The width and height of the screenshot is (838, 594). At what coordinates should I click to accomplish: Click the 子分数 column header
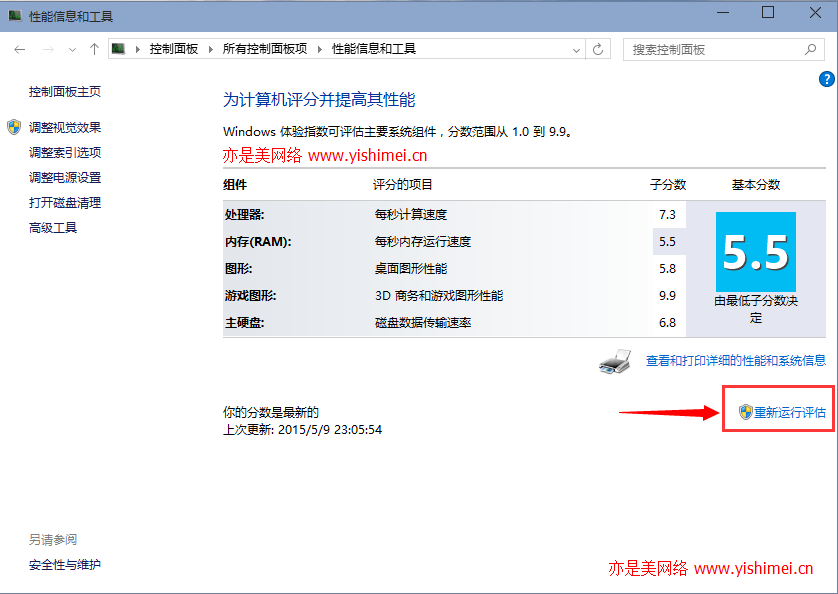pos(668,185)
